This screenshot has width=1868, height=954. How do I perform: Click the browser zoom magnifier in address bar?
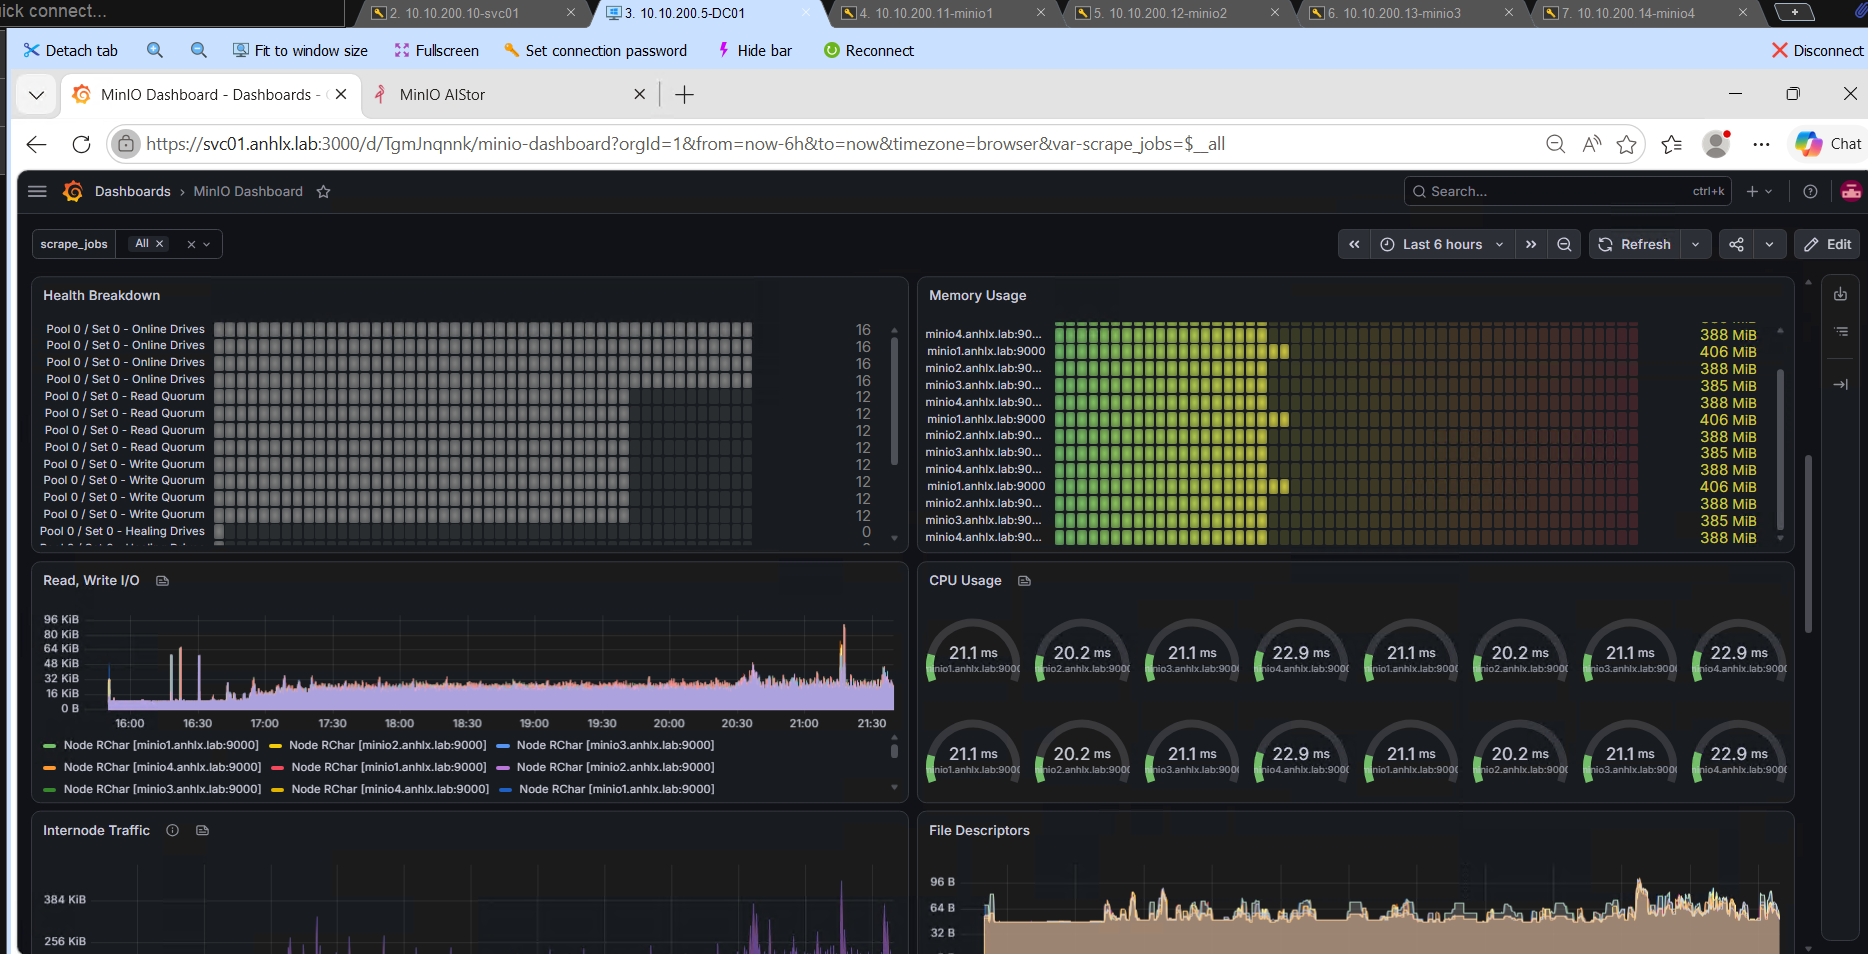tap(1555, 144)
